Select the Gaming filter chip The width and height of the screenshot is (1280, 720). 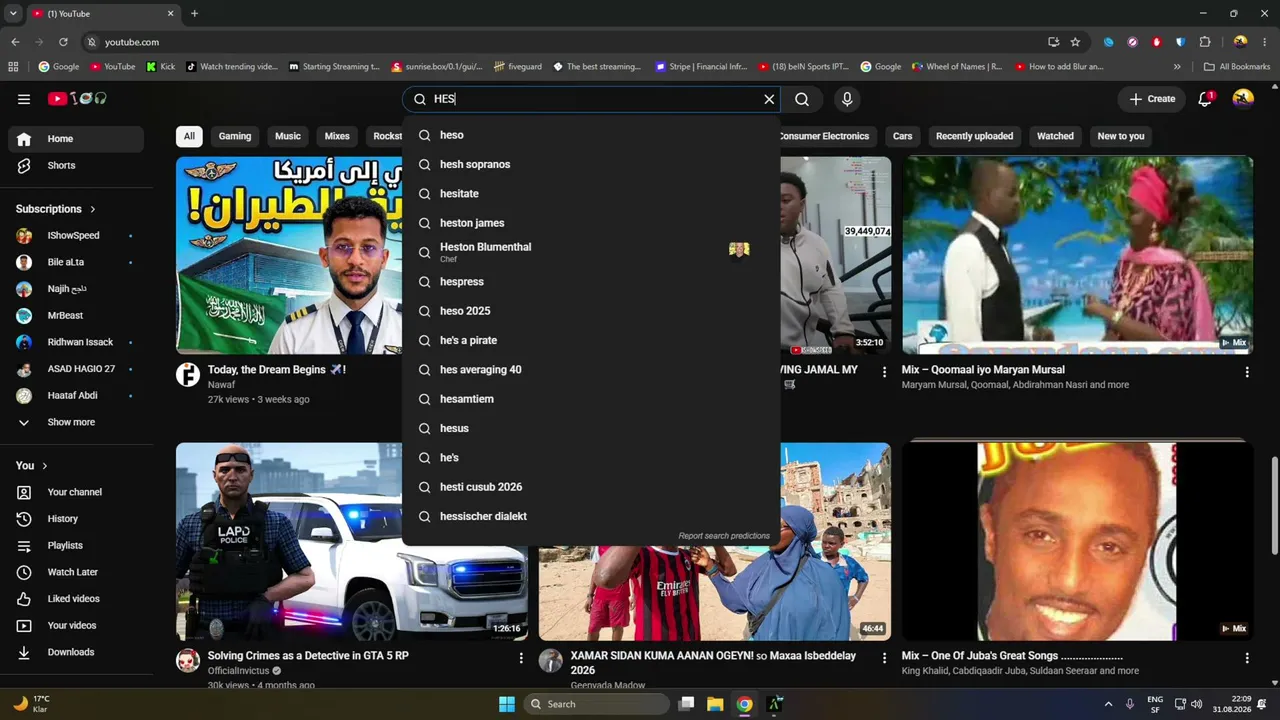point(235,136)
